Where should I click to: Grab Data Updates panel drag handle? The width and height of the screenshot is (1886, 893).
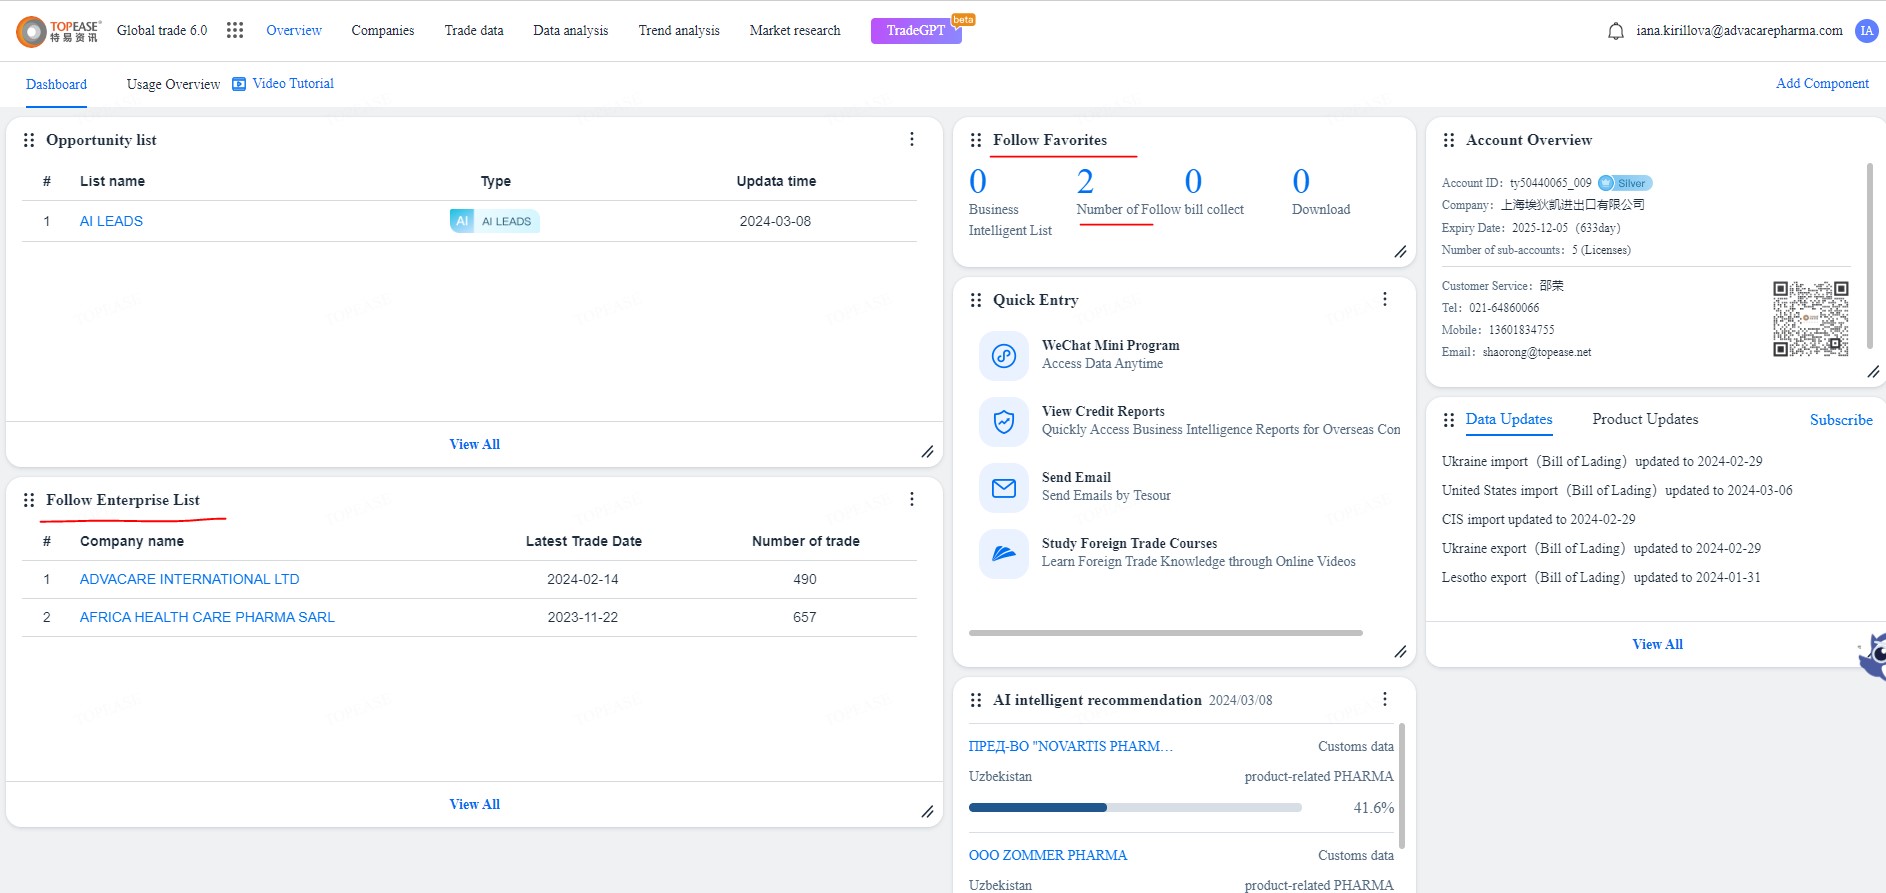1449,420
